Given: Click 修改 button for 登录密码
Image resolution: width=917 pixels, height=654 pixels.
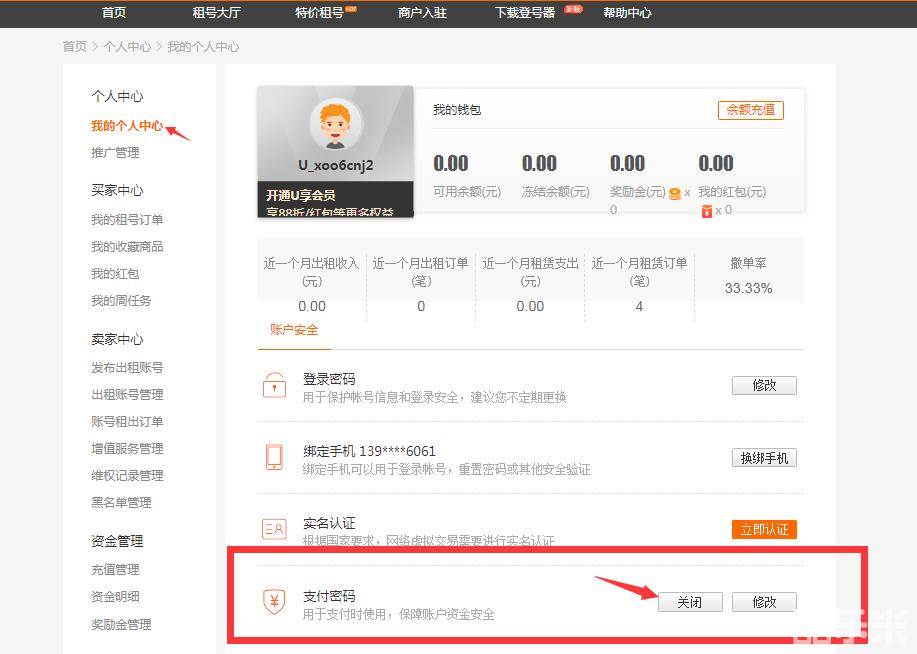Looking at the screenshot, I should pyautogui.click(x=764, y=385).
